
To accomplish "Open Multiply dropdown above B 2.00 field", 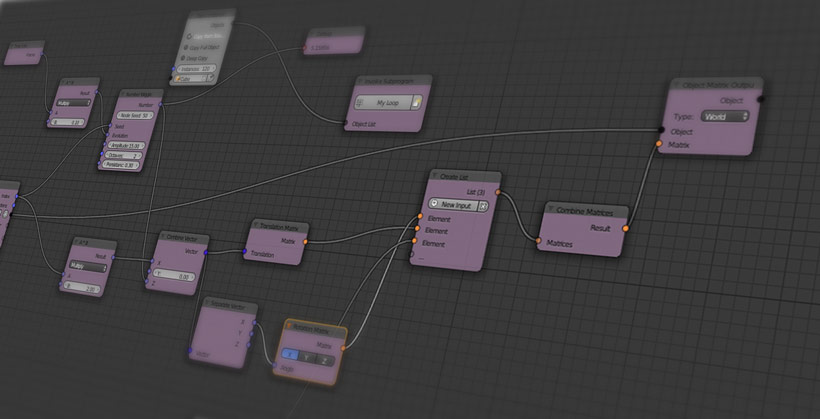I will pyautogui.click(x=88, y=267).
